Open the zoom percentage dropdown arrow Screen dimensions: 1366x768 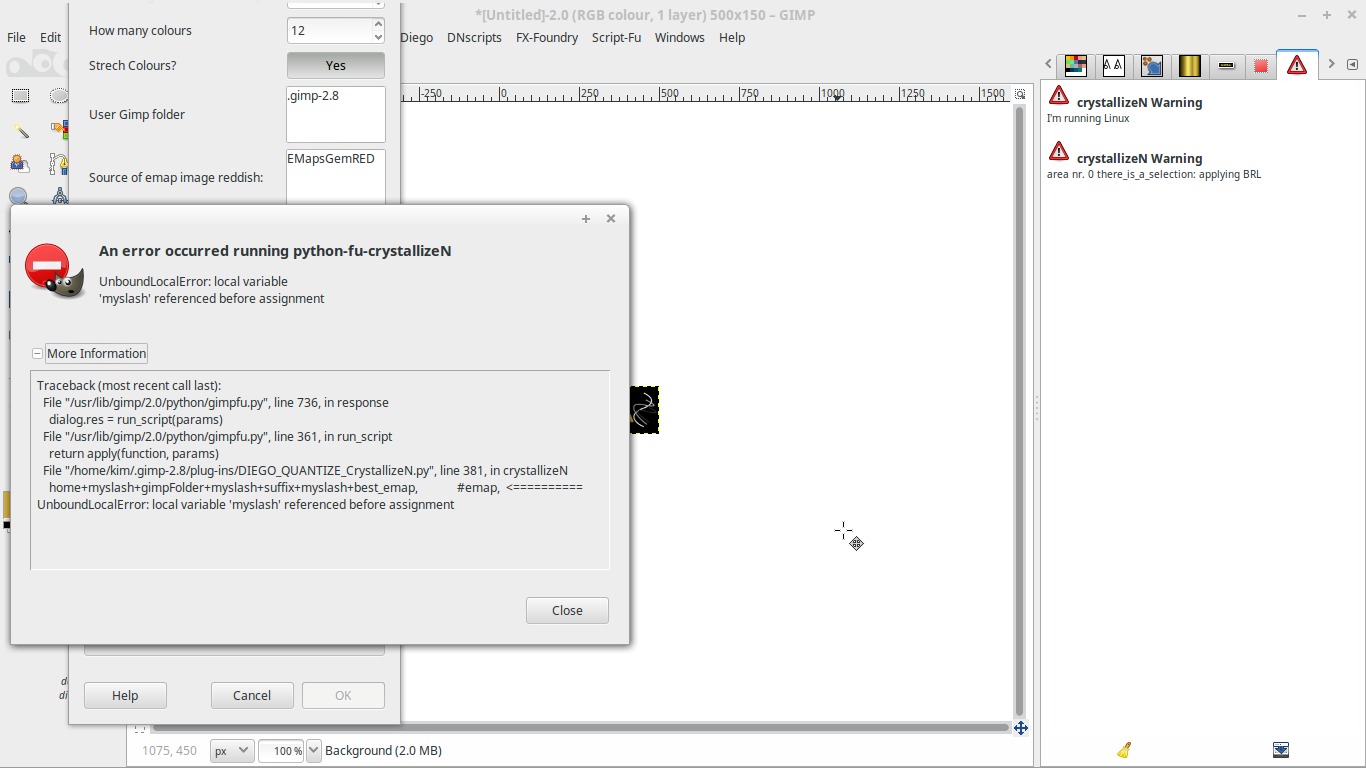pyautogui.click(x=314, y=750)
